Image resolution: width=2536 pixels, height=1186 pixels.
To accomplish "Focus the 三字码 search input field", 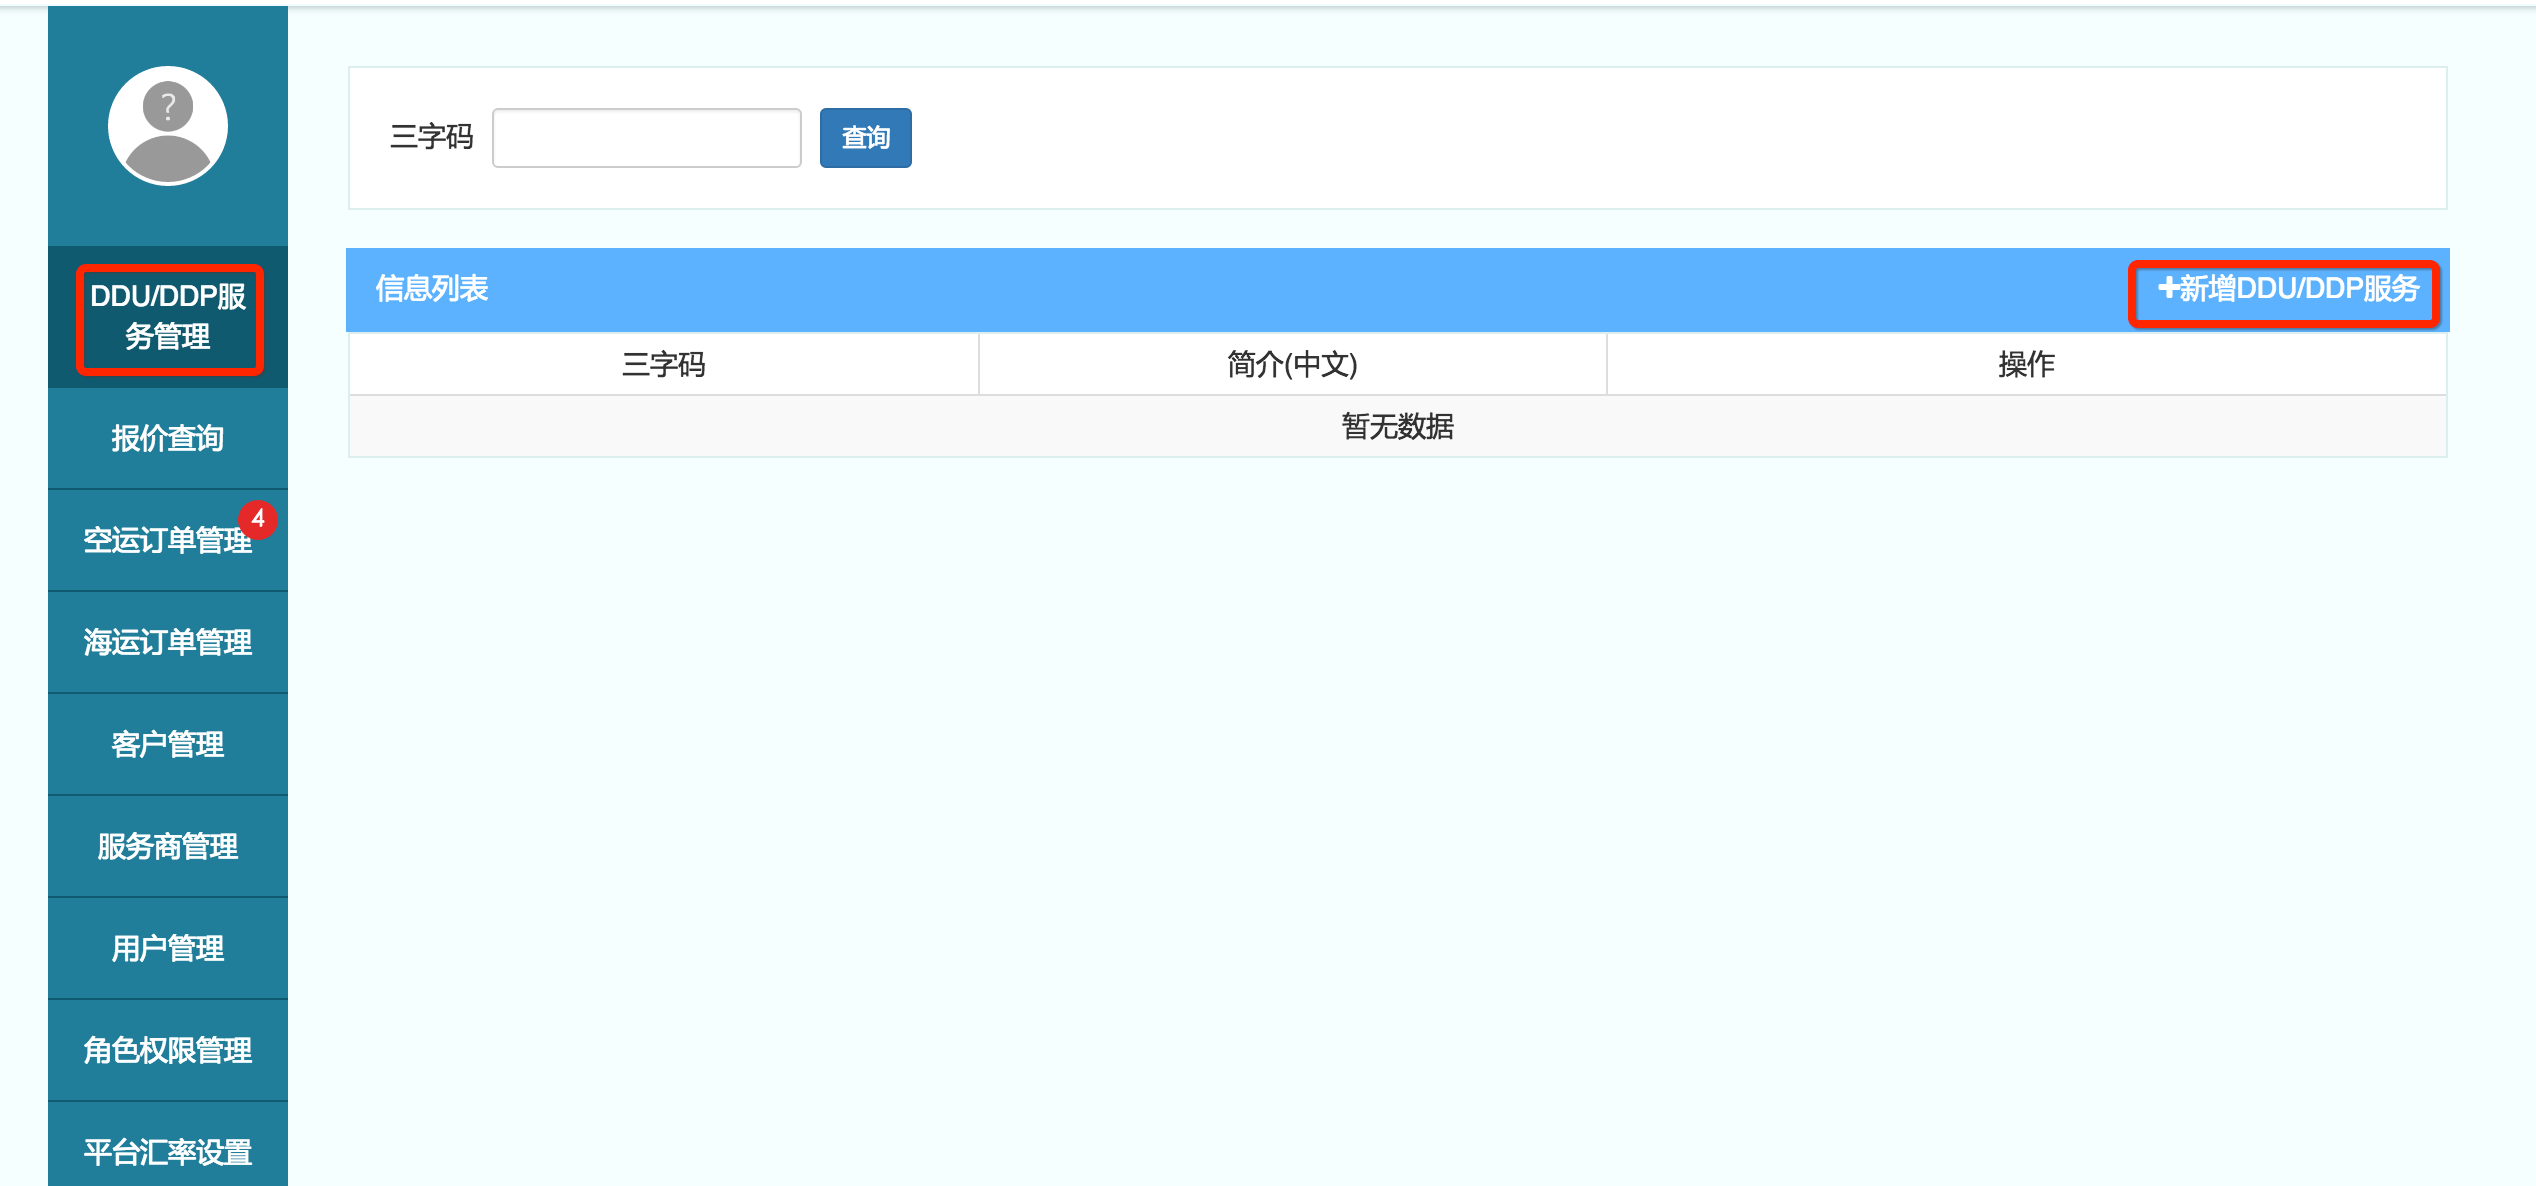I will click(x=647, y=138).
